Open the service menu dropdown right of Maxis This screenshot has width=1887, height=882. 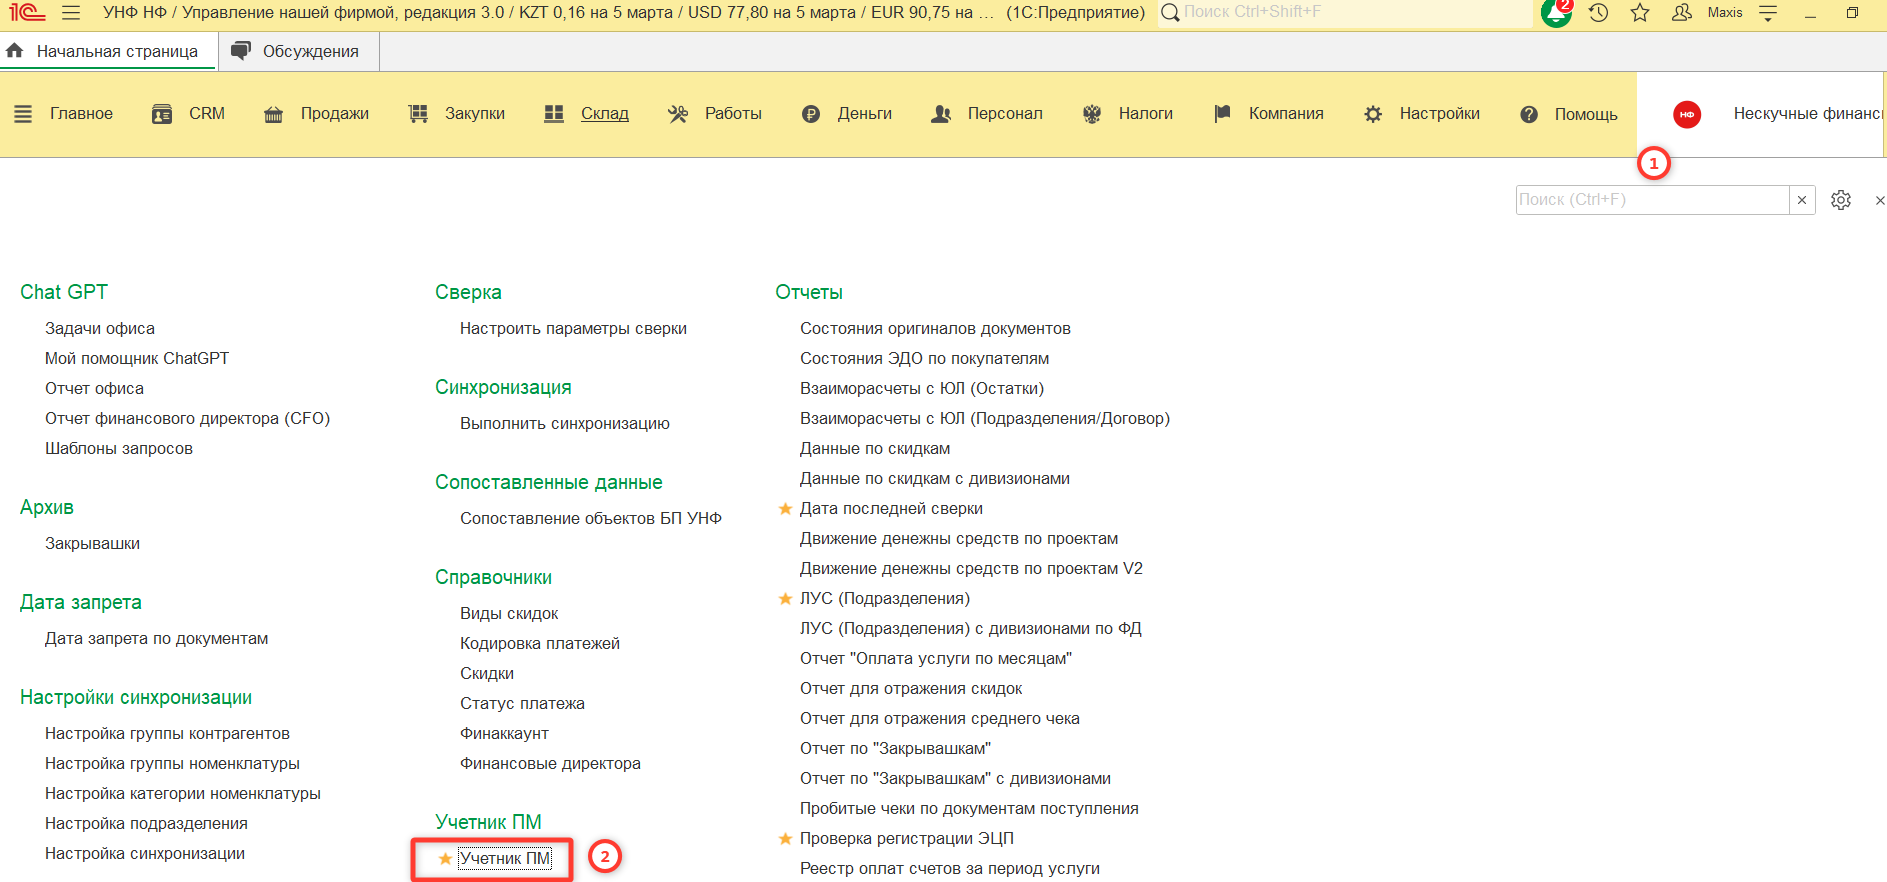(x=1768, y=13)
